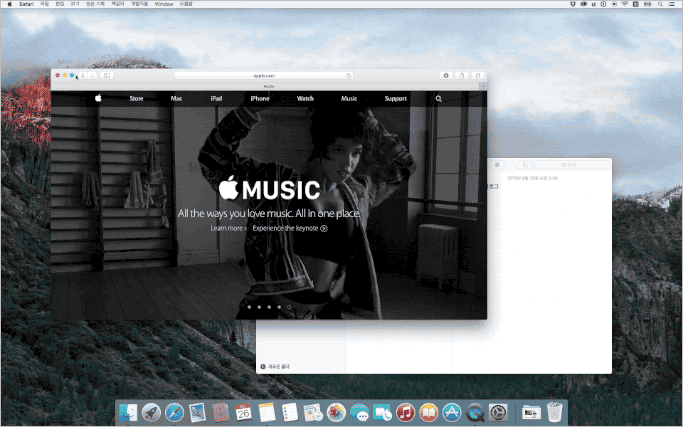Open Reminders list icon in Dock
The width and height of the screenshot is (683, 427).
290,412
